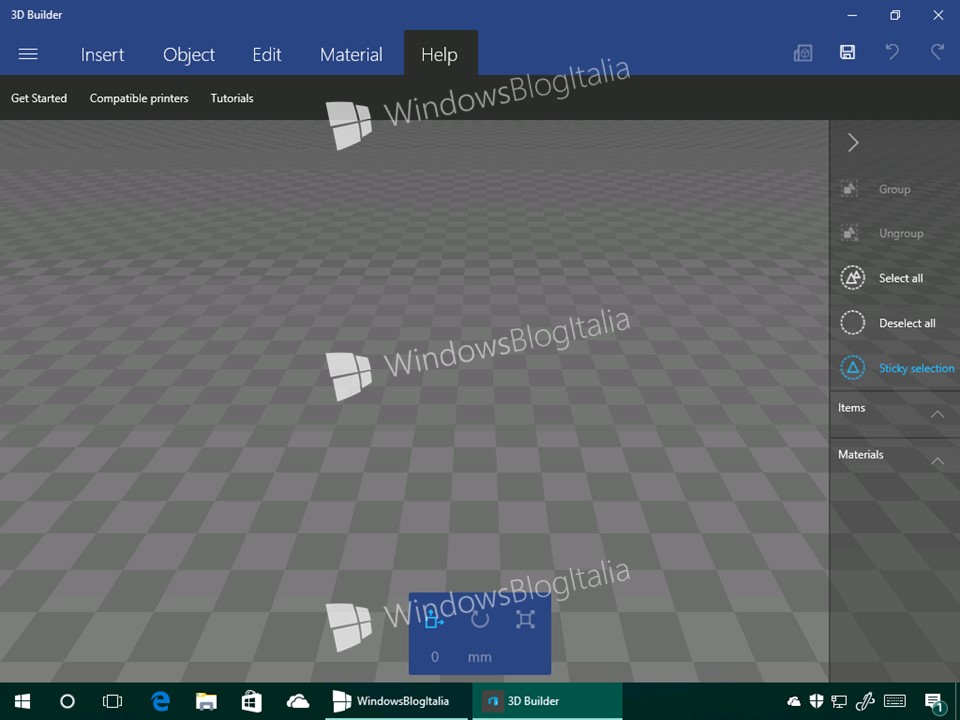
Task: Launch Microsoft Edge from taskbar
Action: tap(160, 701)
